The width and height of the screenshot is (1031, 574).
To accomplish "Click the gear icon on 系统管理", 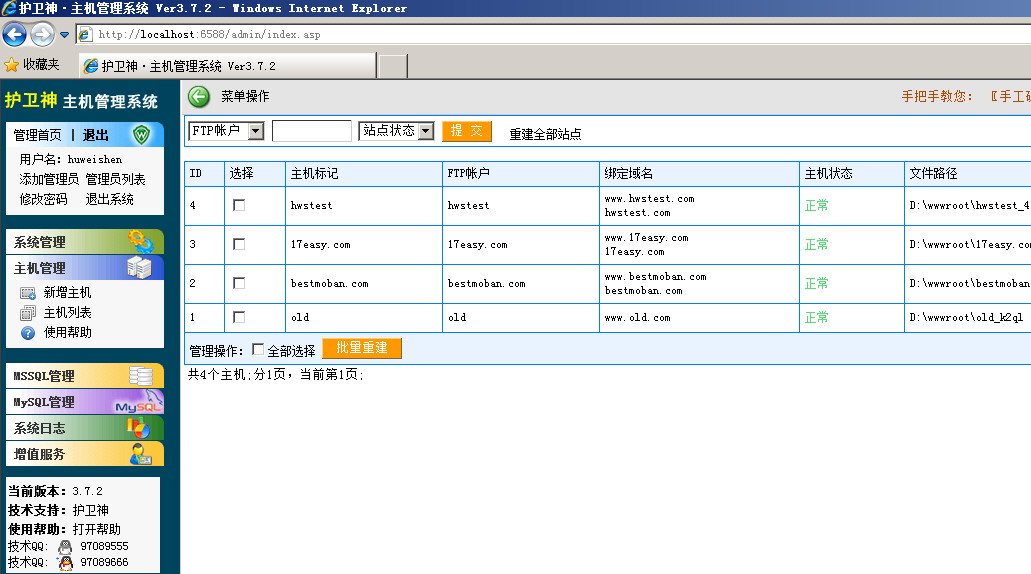I will point(140,241).
